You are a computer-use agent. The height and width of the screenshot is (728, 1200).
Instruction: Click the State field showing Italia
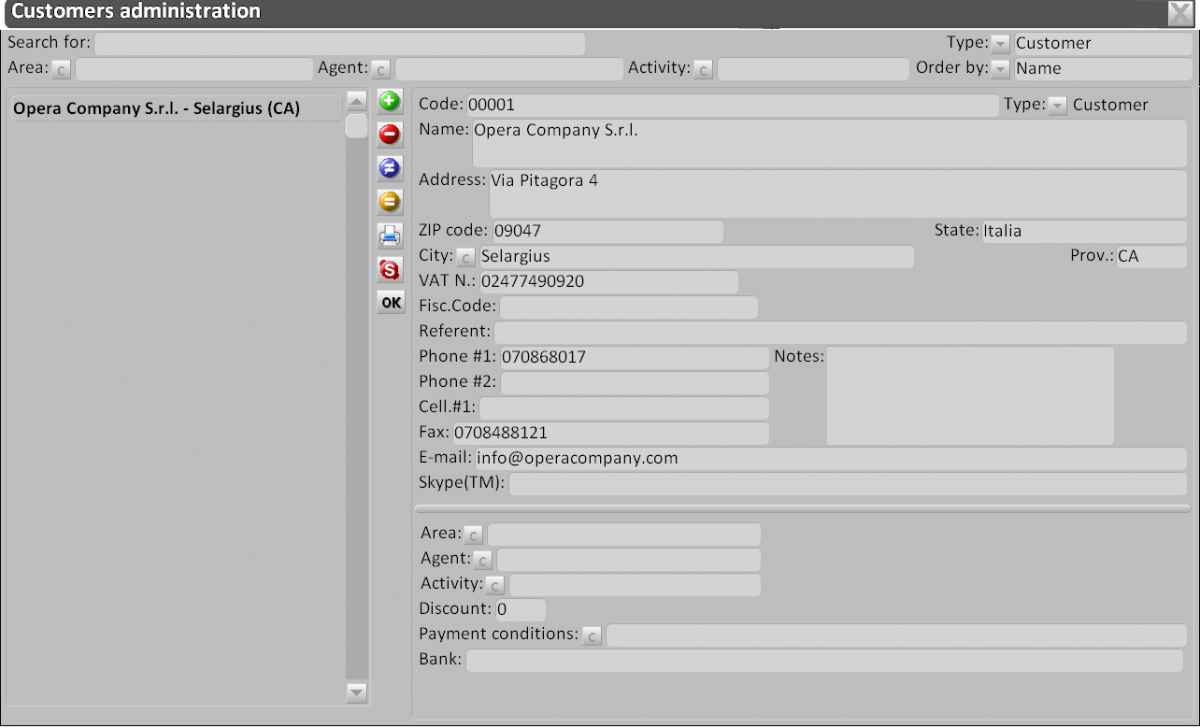pos(1084,231)
